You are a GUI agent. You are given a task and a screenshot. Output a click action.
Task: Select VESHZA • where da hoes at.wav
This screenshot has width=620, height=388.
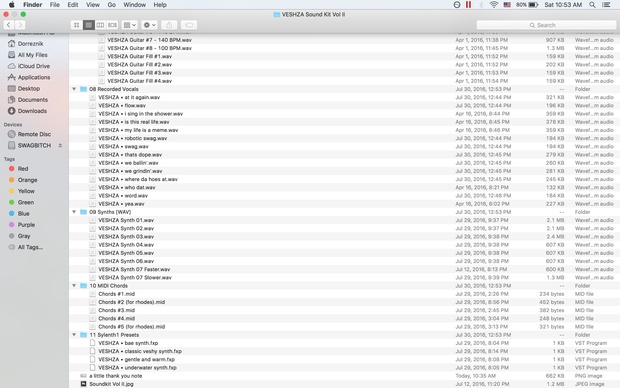[138, 179]
